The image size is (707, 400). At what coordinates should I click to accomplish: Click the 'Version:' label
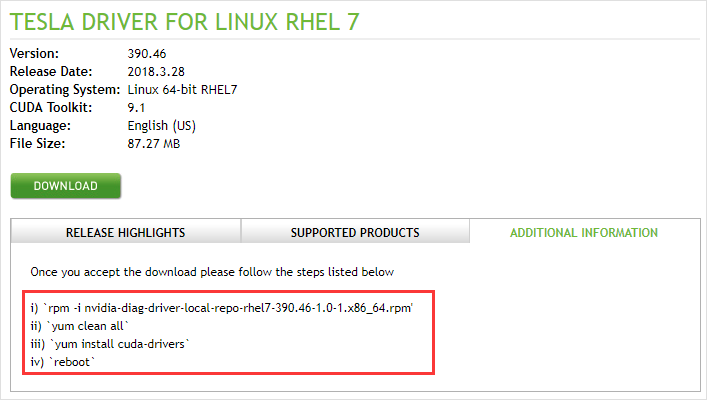point(34,54)
